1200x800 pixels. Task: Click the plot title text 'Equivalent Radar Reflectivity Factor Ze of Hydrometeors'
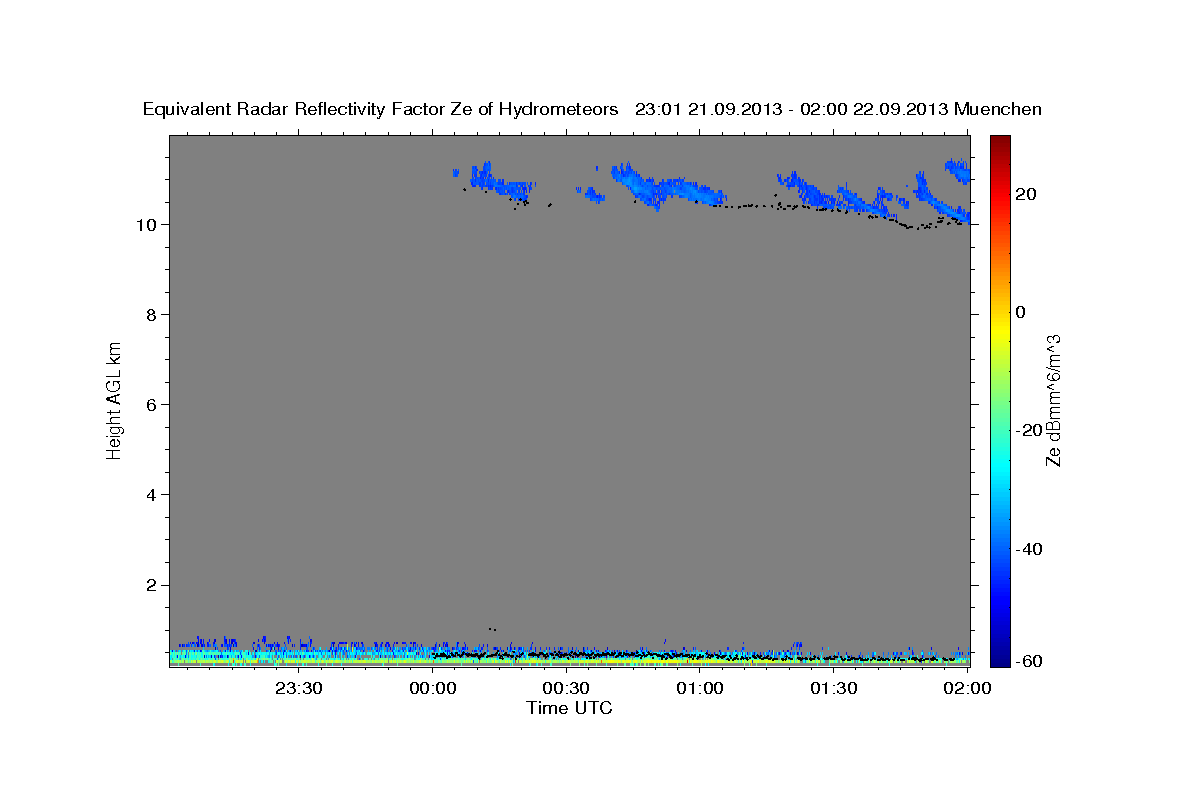(381, 110)
